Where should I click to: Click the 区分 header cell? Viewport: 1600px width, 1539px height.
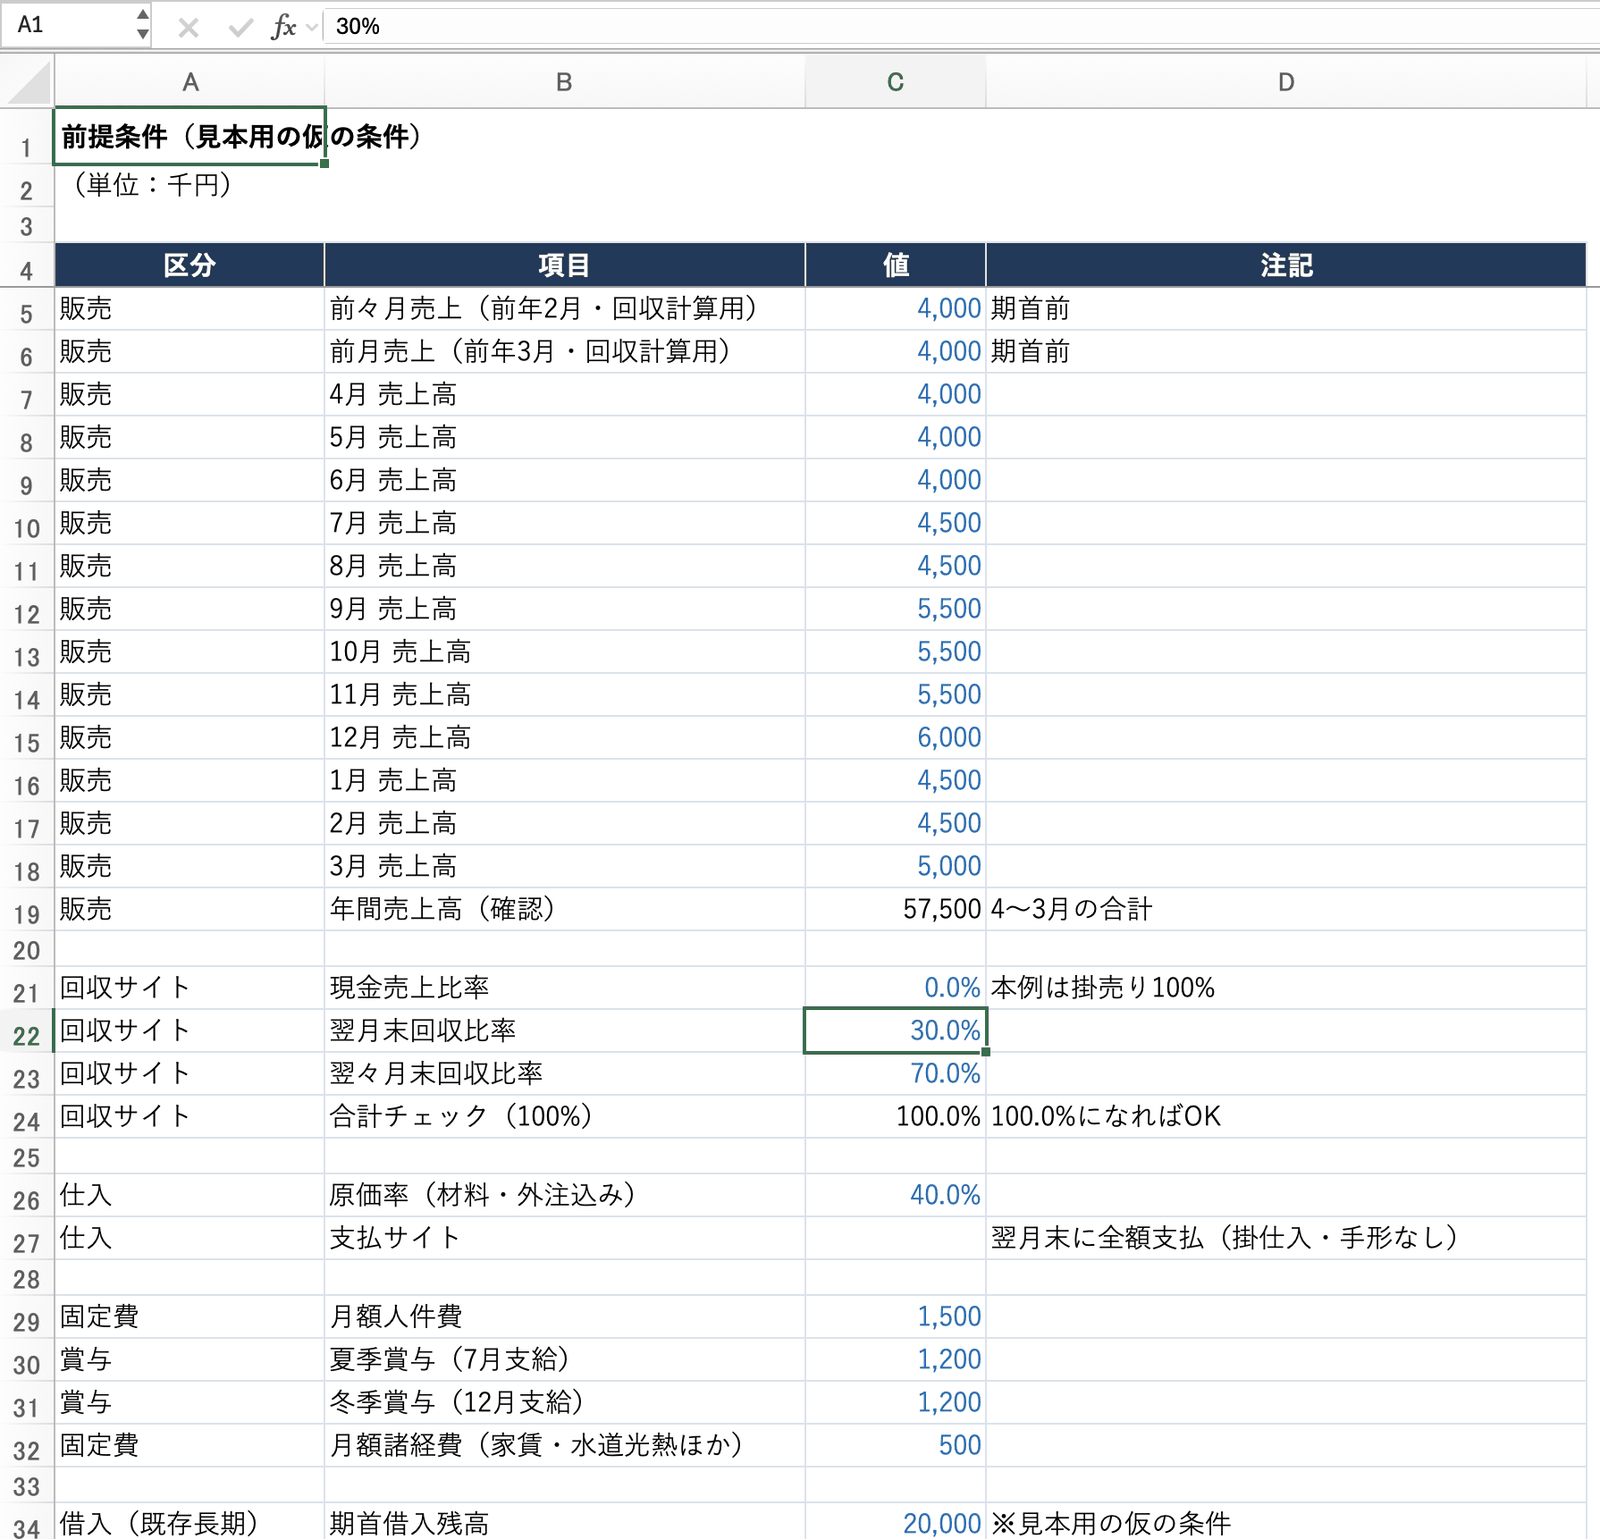coord(190,265)
